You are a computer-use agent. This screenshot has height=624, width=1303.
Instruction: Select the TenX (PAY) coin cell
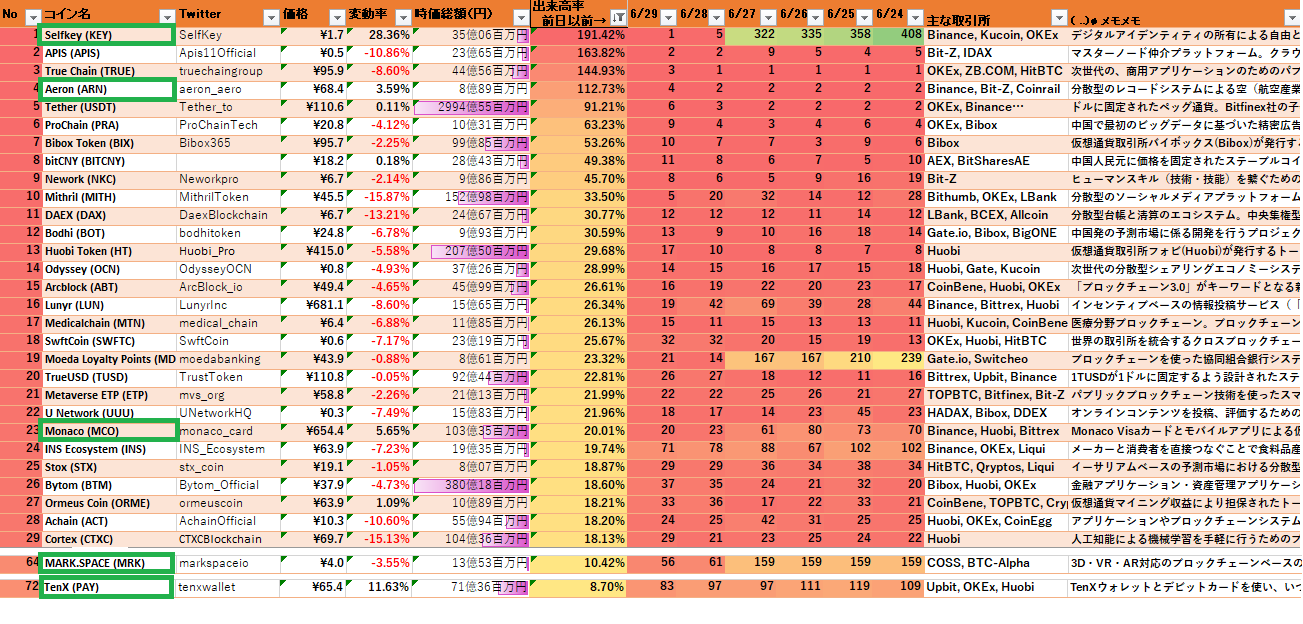[x=108, y=587]
